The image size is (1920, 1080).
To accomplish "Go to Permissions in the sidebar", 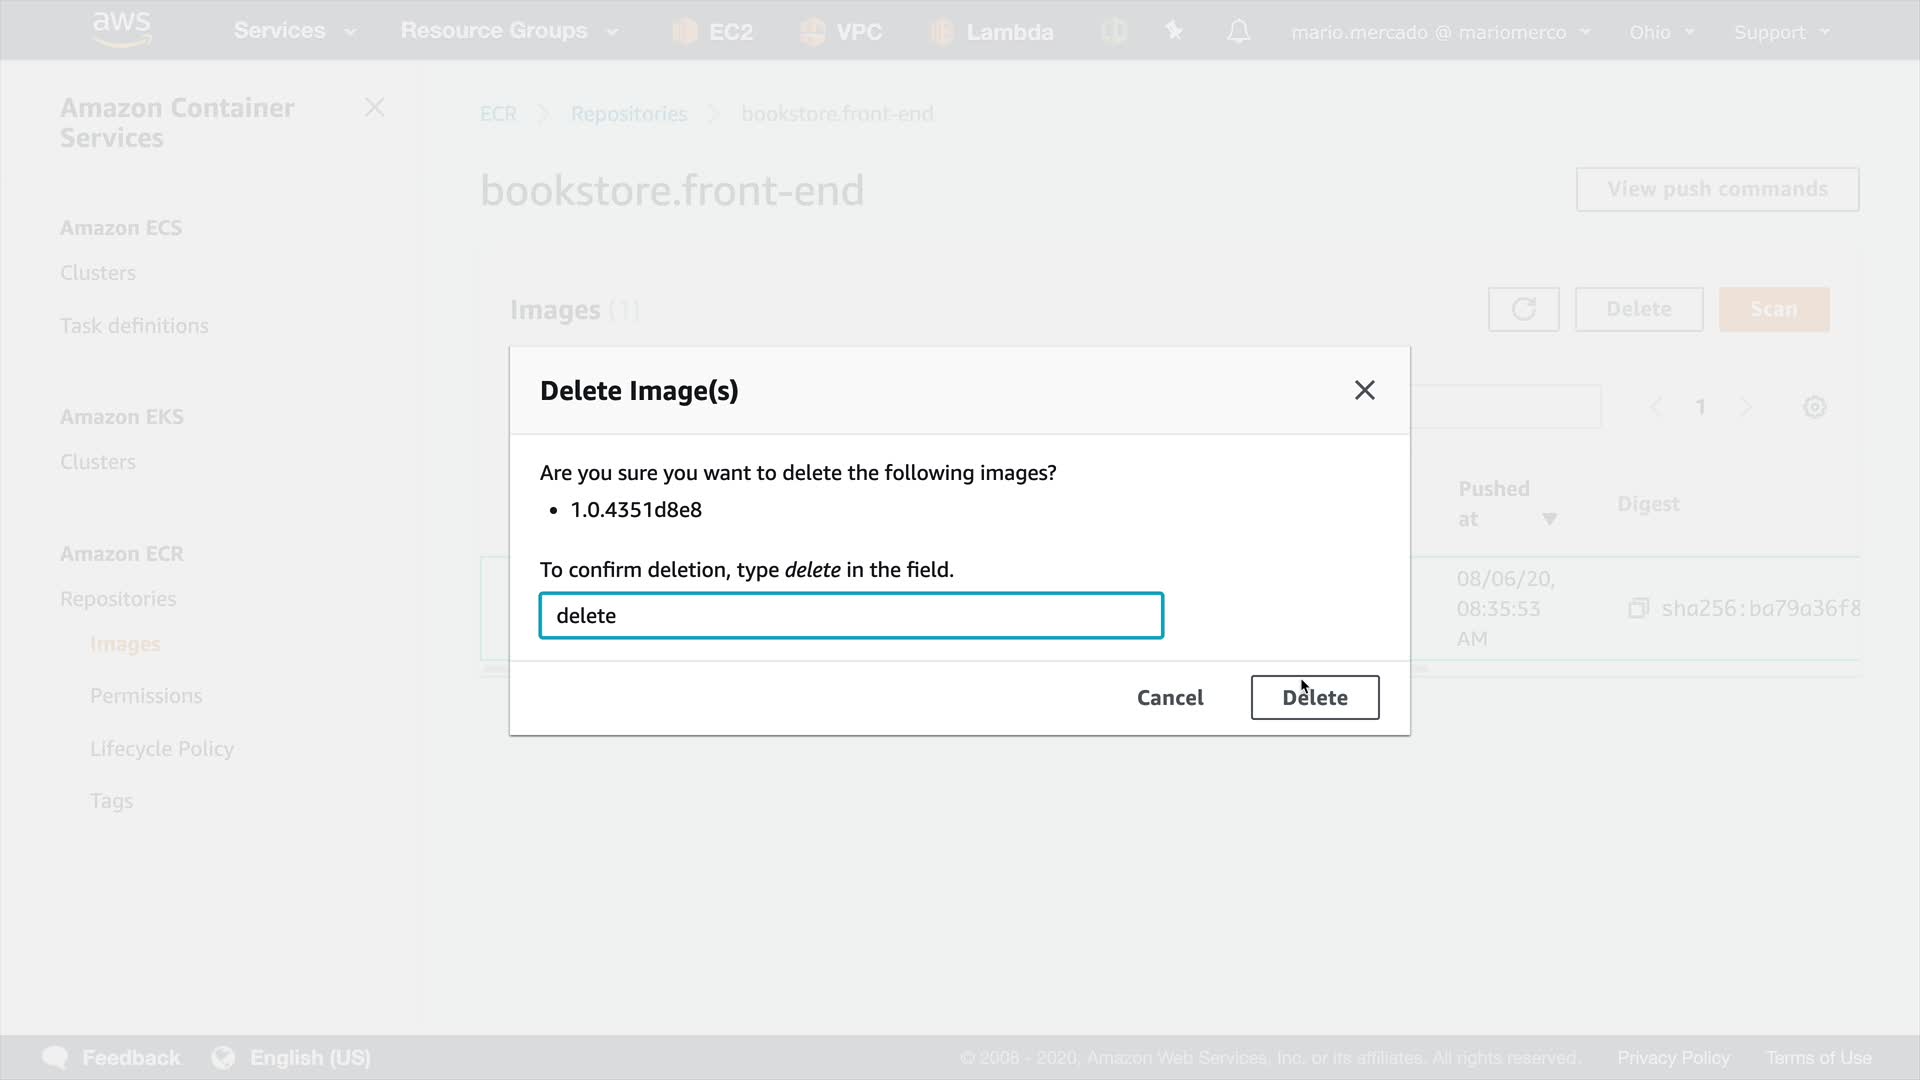I will 146,696.
